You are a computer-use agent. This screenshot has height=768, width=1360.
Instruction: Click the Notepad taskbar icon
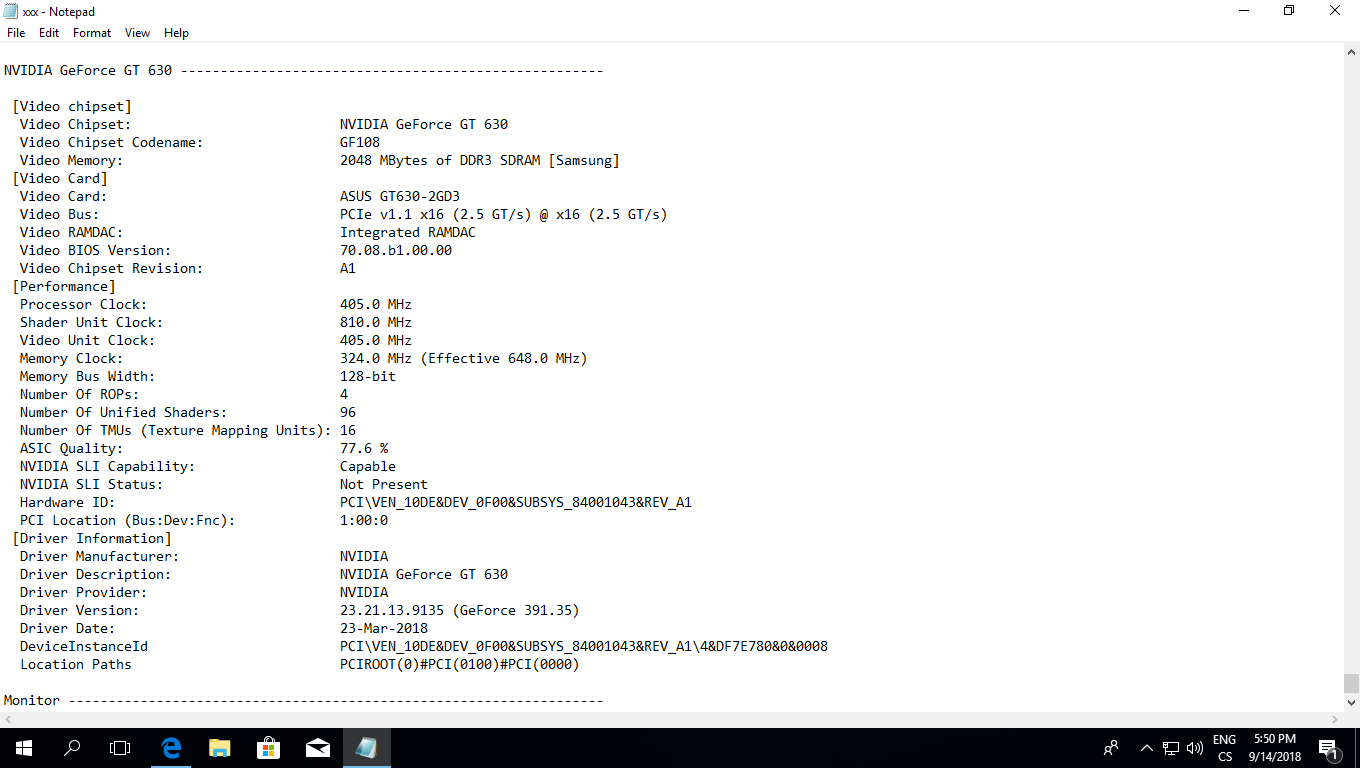click(x=367, y=748)
